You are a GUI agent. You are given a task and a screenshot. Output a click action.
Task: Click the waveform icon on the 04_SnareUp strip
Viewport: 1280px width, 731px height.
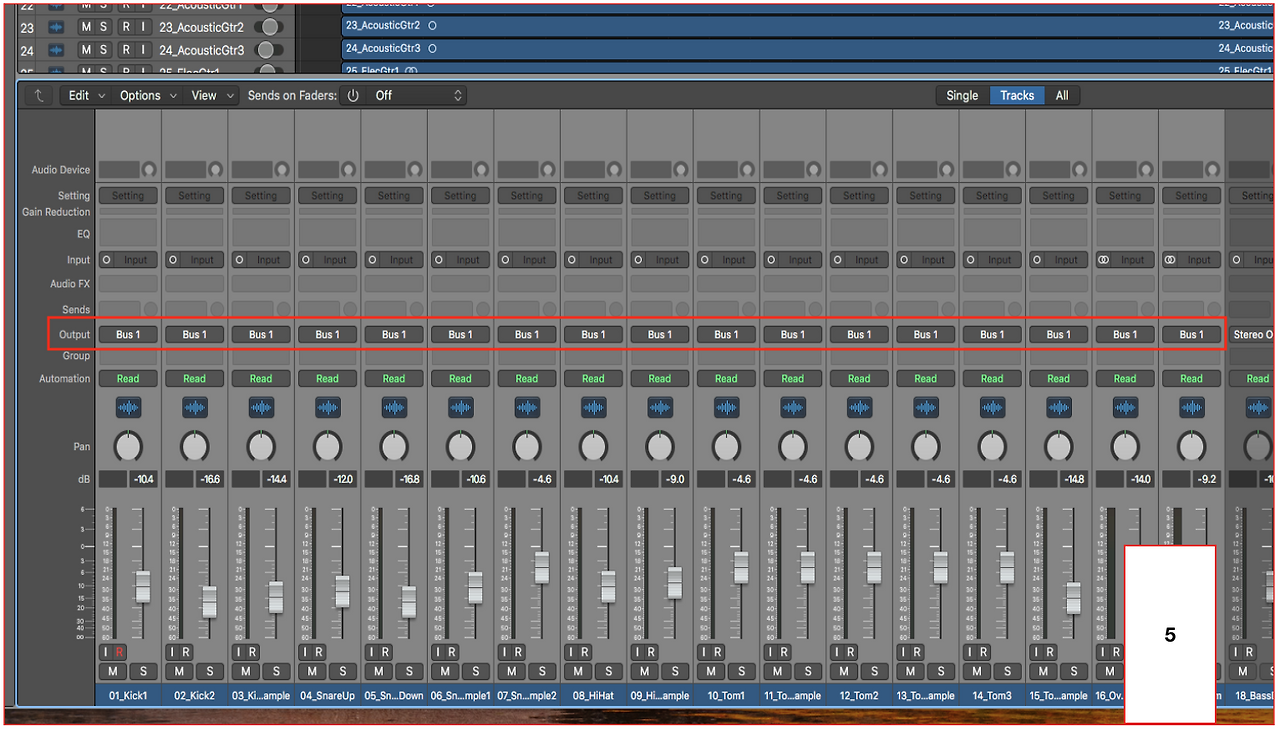(x=328, y=408)
